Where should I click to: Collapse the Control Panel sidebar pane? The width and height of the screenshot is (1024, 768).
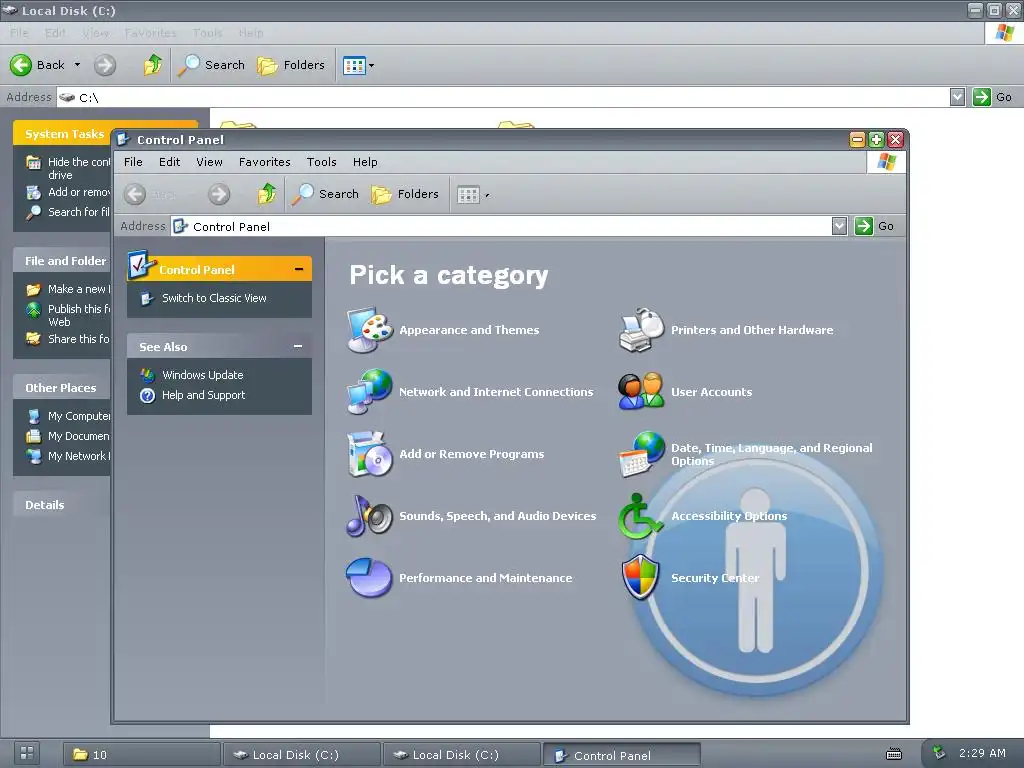coord(299,269)
